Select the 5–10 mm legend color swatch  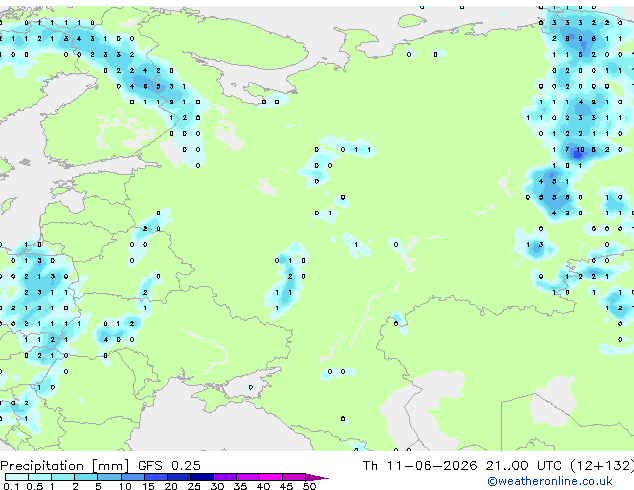click(x=109, y=477)
